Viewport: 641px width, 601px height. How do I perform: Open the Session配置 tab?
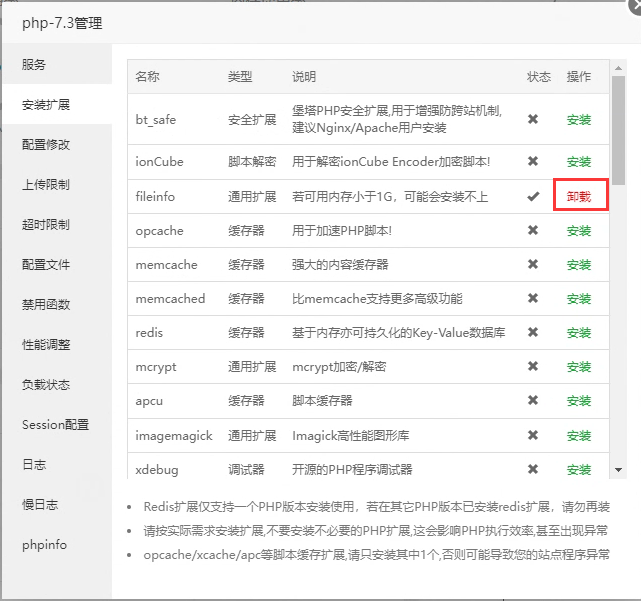[55, 425]
